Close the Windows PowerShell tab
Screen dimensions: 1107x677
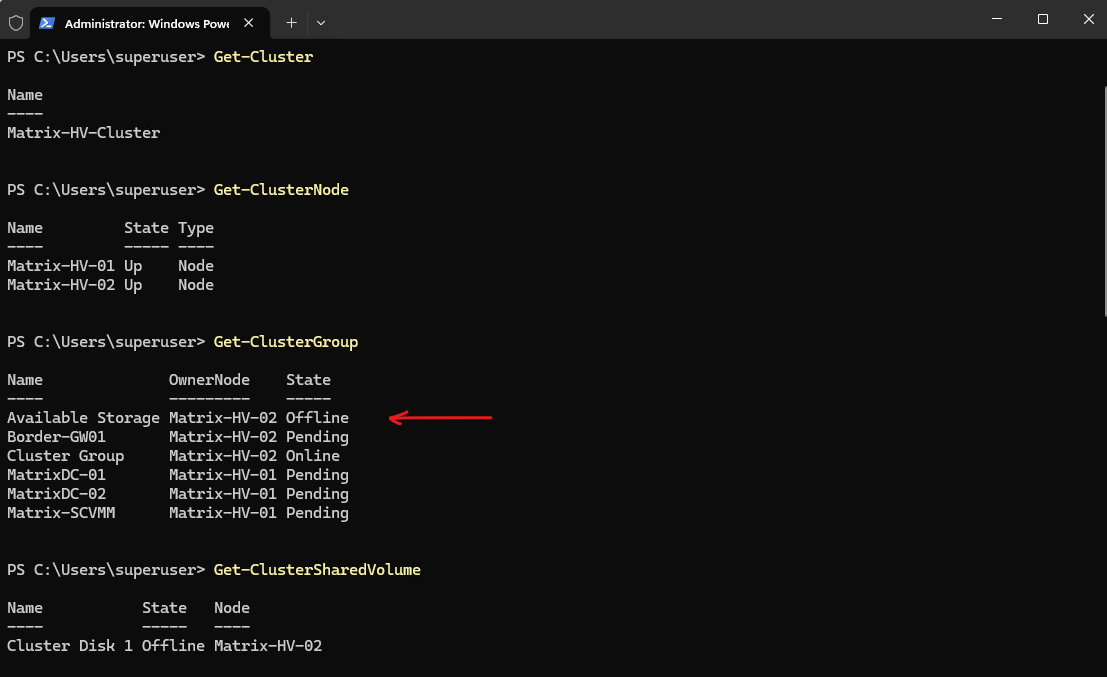(x=249, y=23)
